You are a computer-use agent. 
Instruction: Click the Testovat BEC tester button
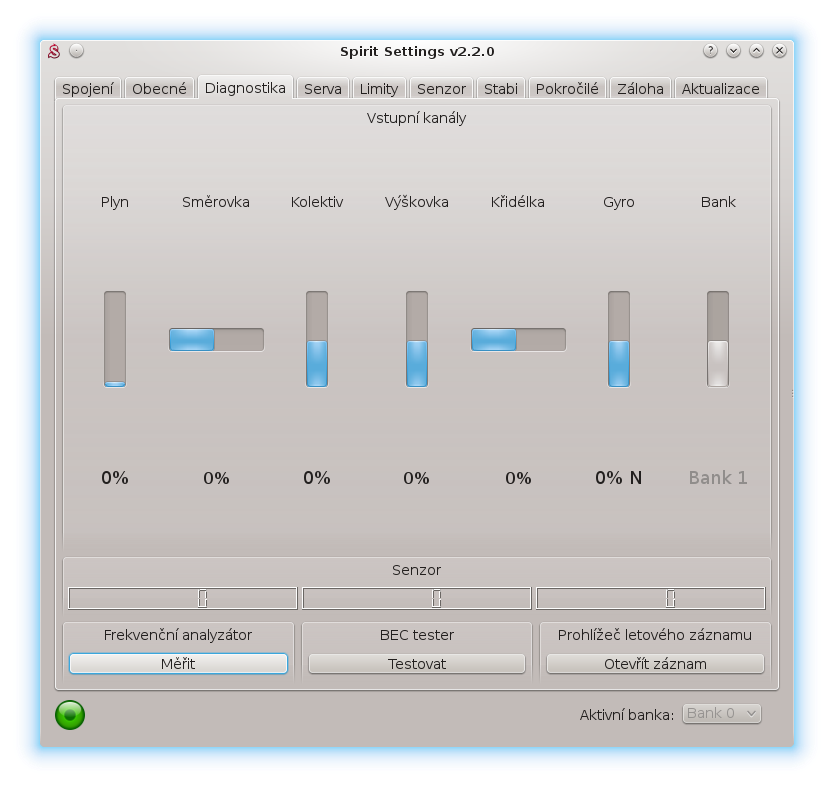(417, 664)
